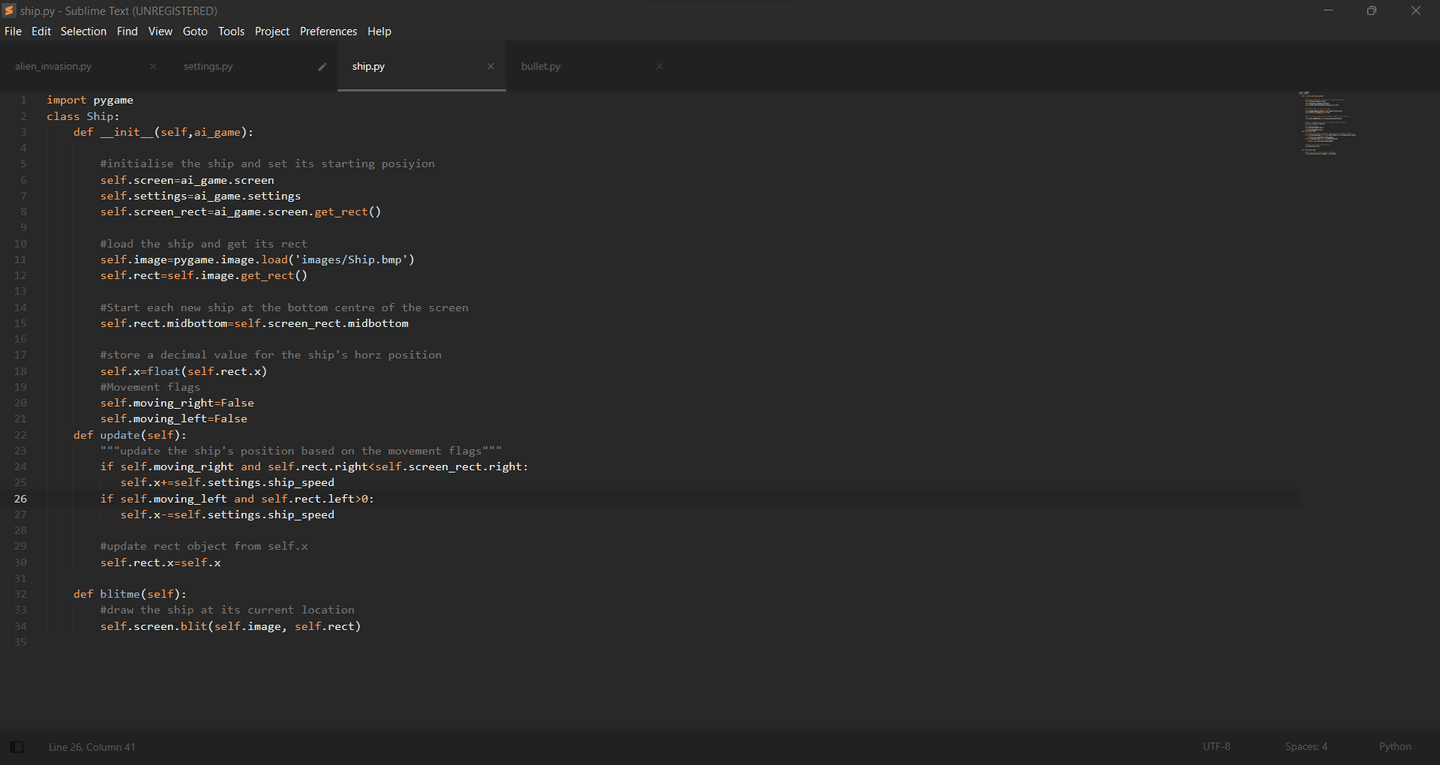Restore down the Sublime Text window
The image size is (1440, 765).
pyautogui.click(x=1372, y=11)
